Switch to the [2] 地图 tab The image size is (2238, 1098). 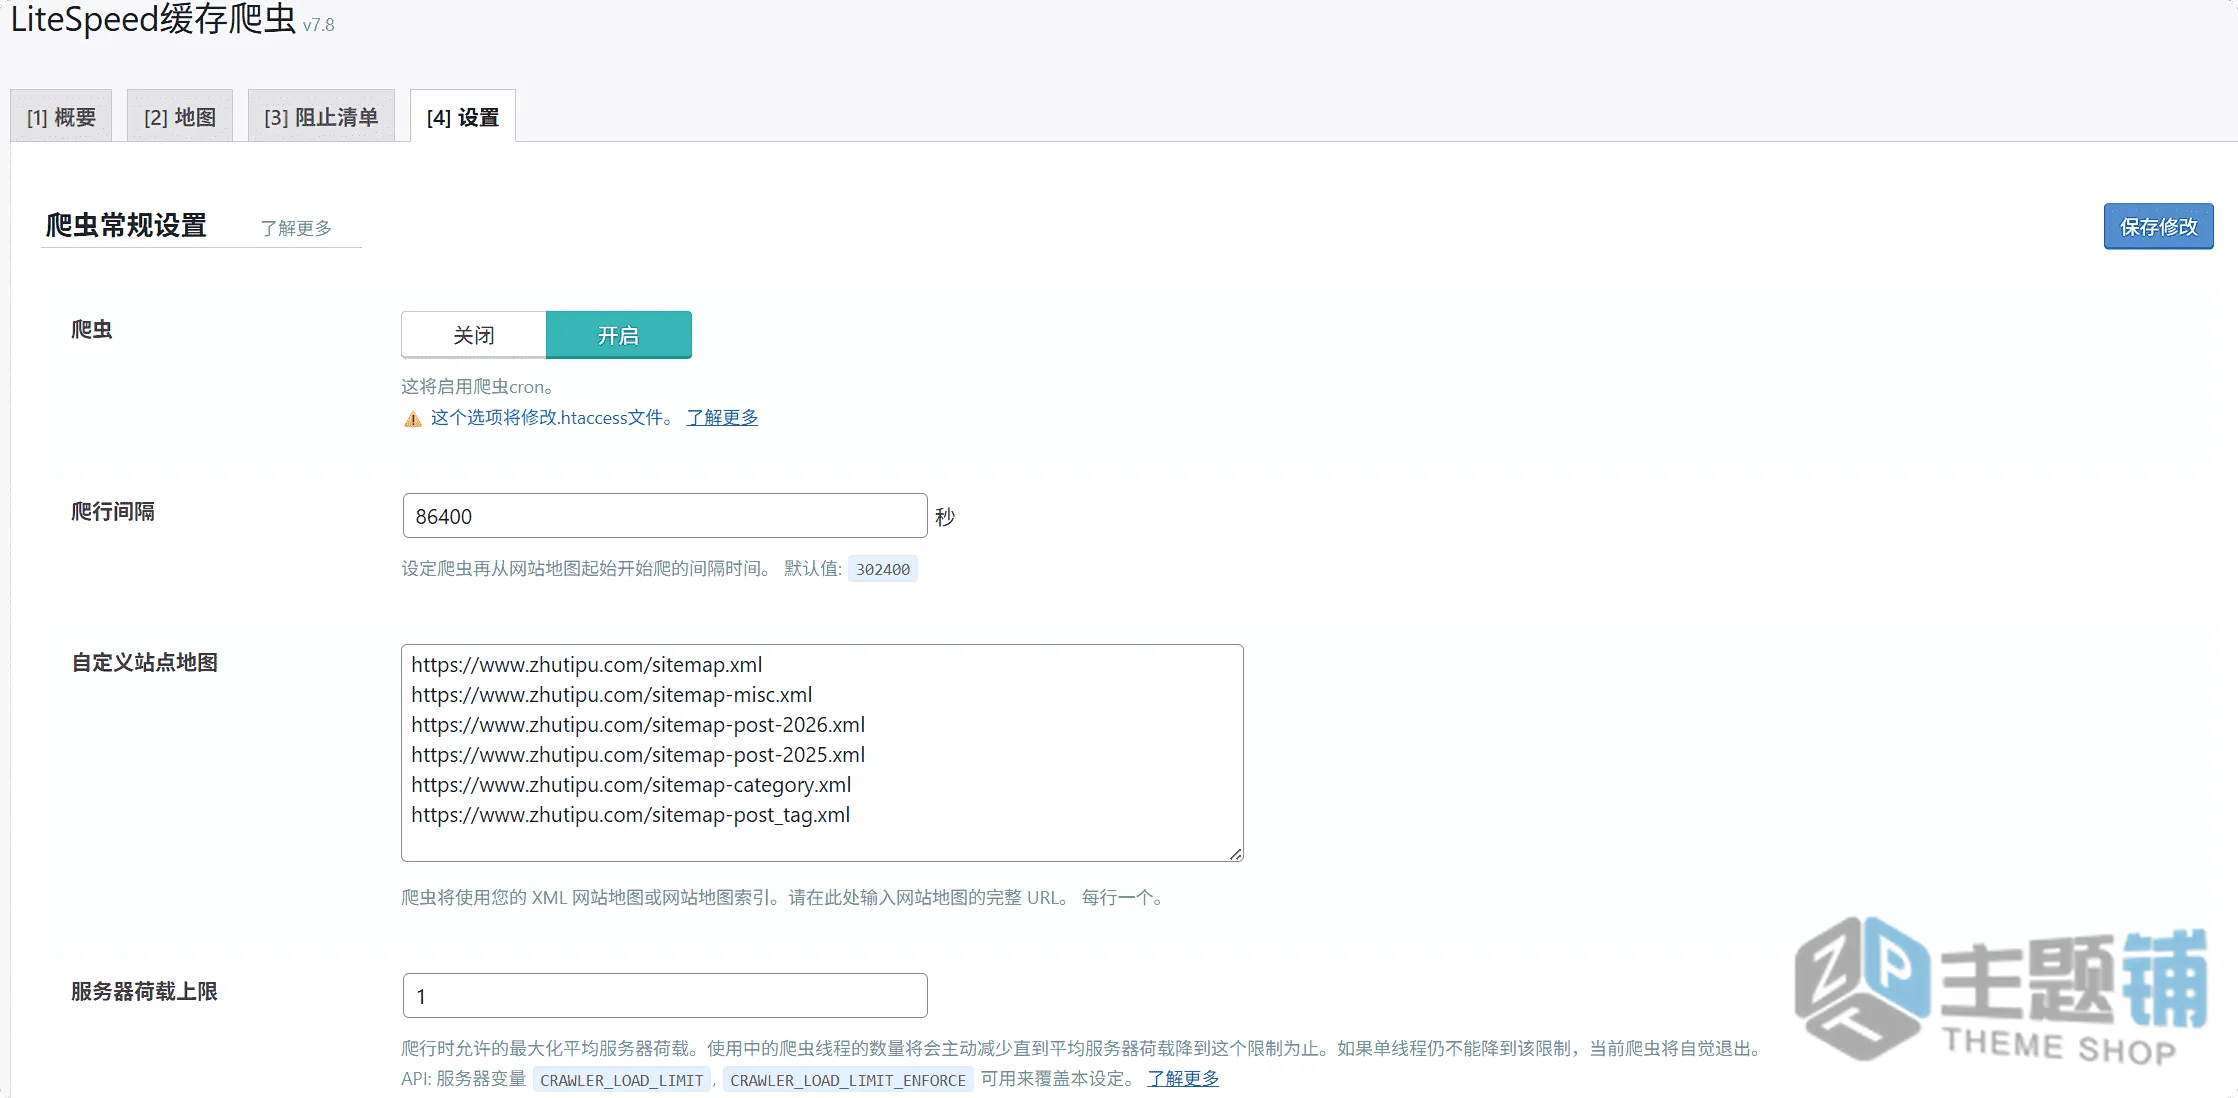[x=180, y=117]
